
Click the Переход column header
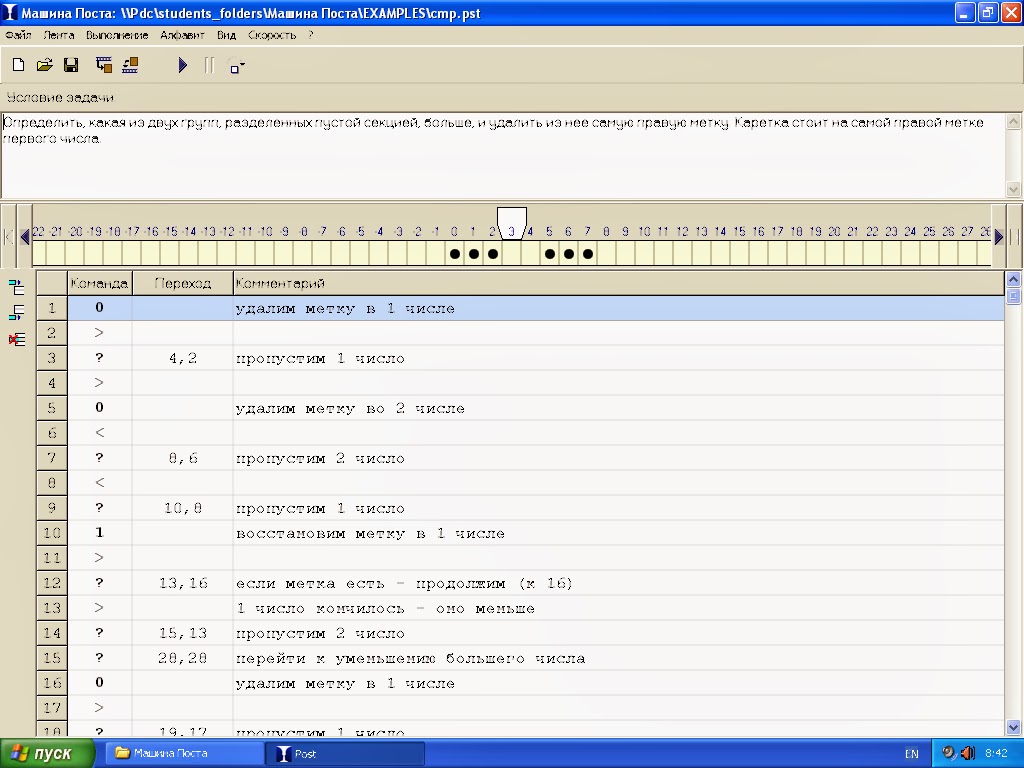[183, 283]
